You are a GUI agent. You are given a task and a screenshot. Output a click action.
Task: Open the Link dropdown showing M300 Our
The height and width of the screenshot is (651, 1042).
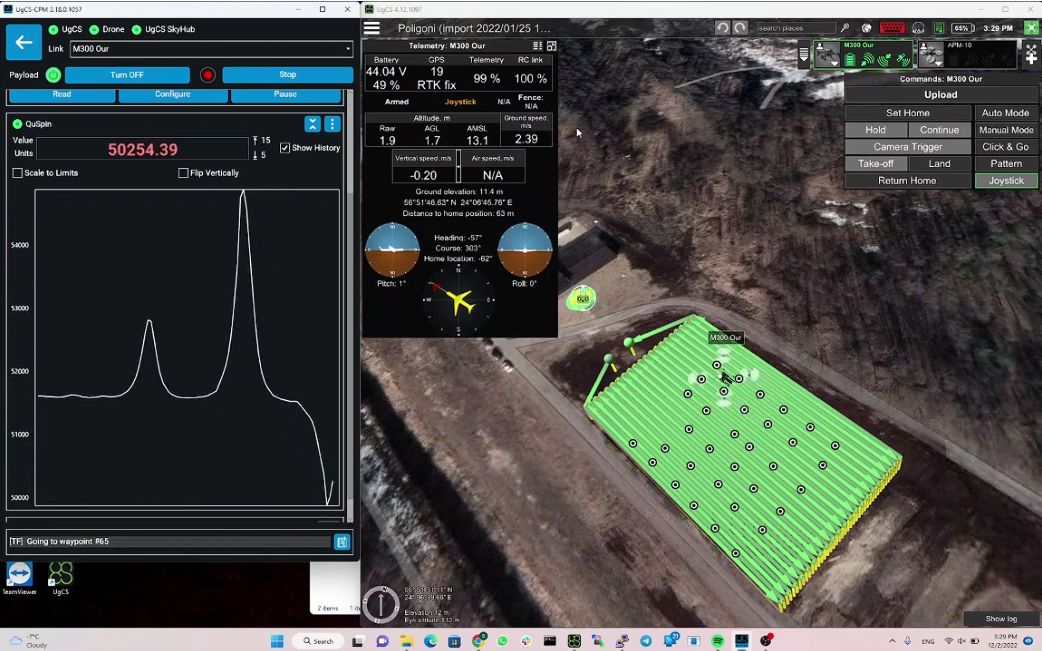pyautogui.click(x=211, y=48)
